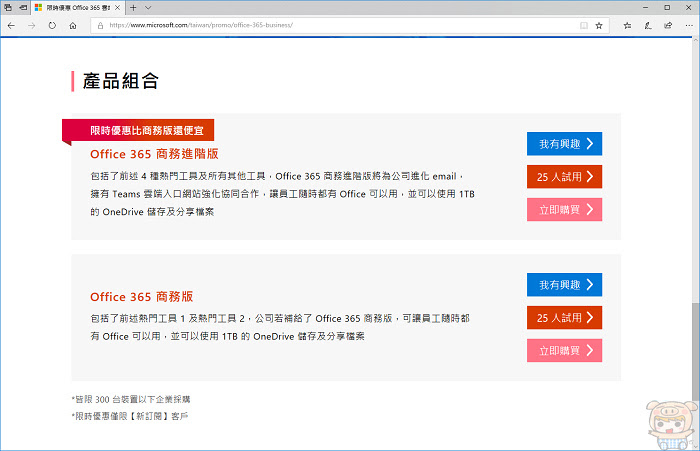This screenshot has width=700, height=451.
Task: Click 25 人試用 for Office 365 商務進階版
Action: [564, 176]
